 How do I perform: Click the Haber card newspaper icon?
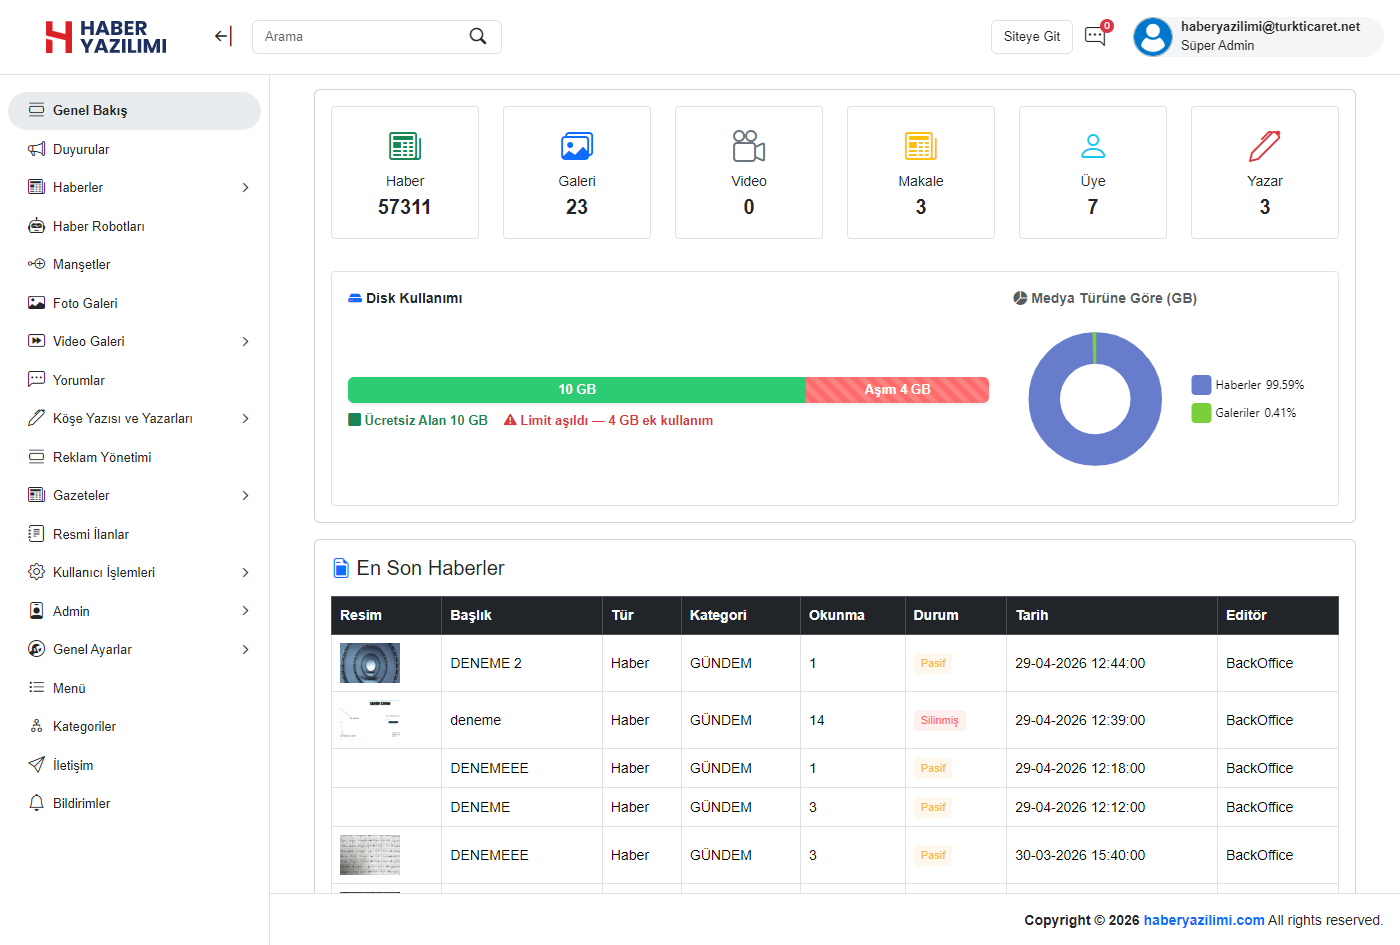[405, 146]
